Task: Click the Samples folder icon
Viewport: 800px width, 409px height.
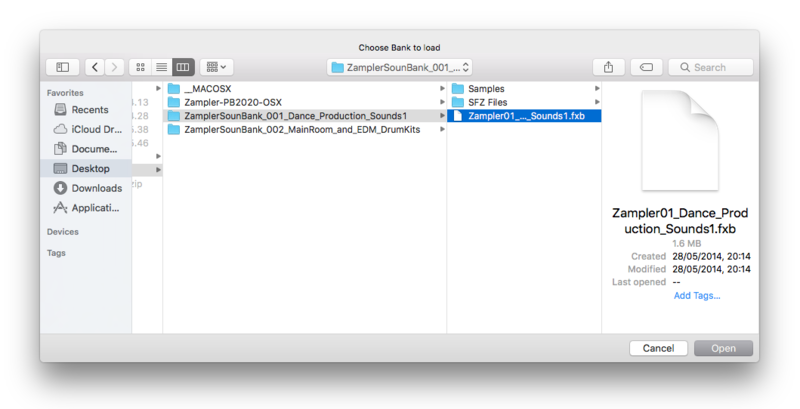Action: pyautogui.click(x=458, y=89)
